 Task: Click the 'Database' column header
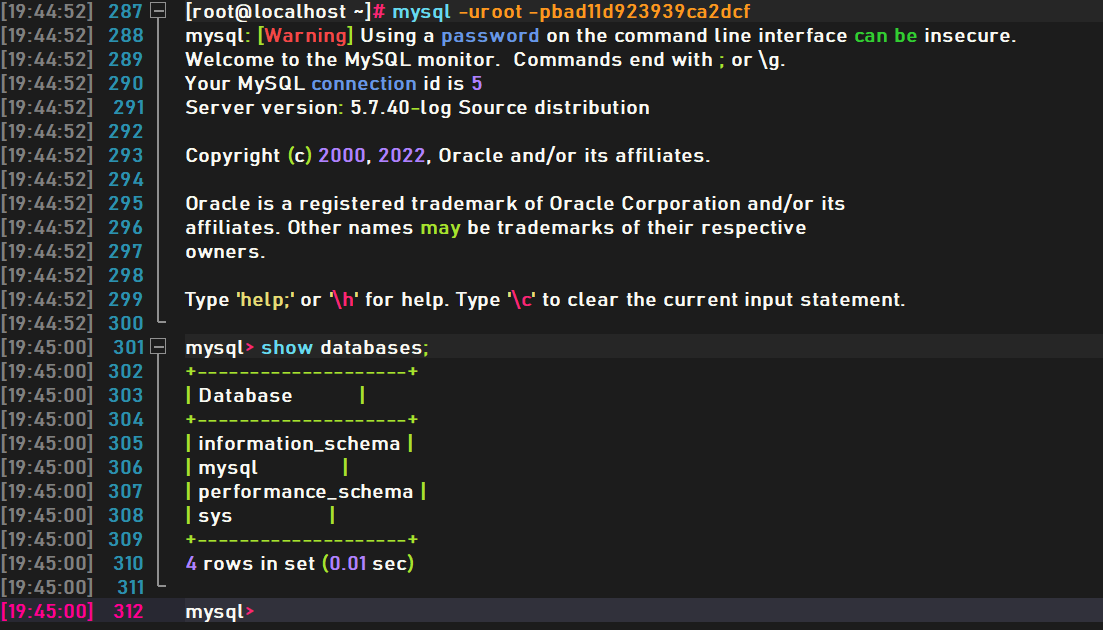click(245, 395)
